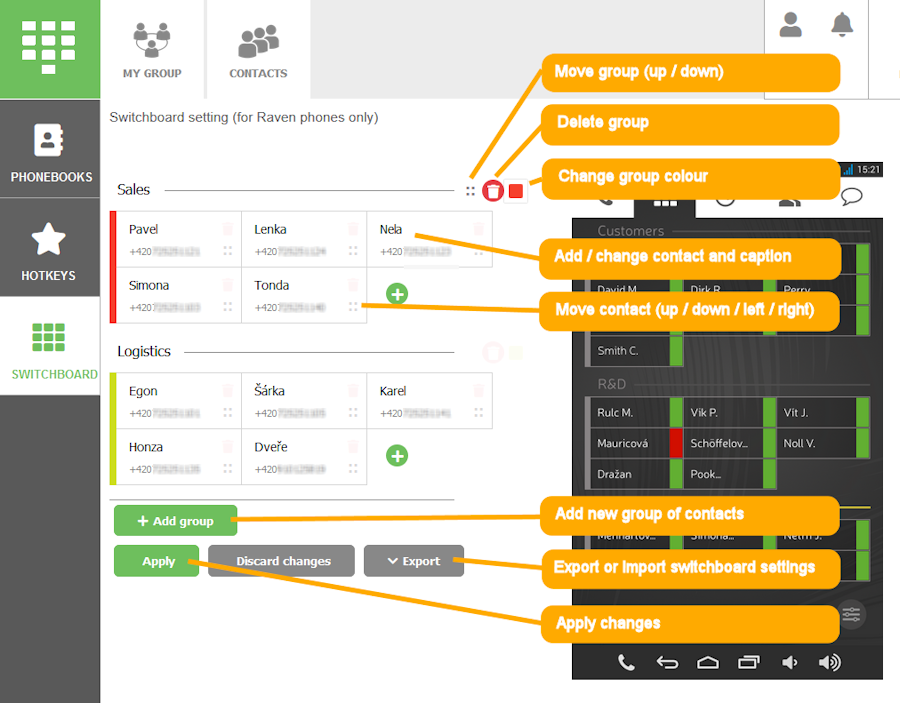This screenshot has height=703, width=900.
Task: Expand the Export dropdown
Action: click(414, 561)
